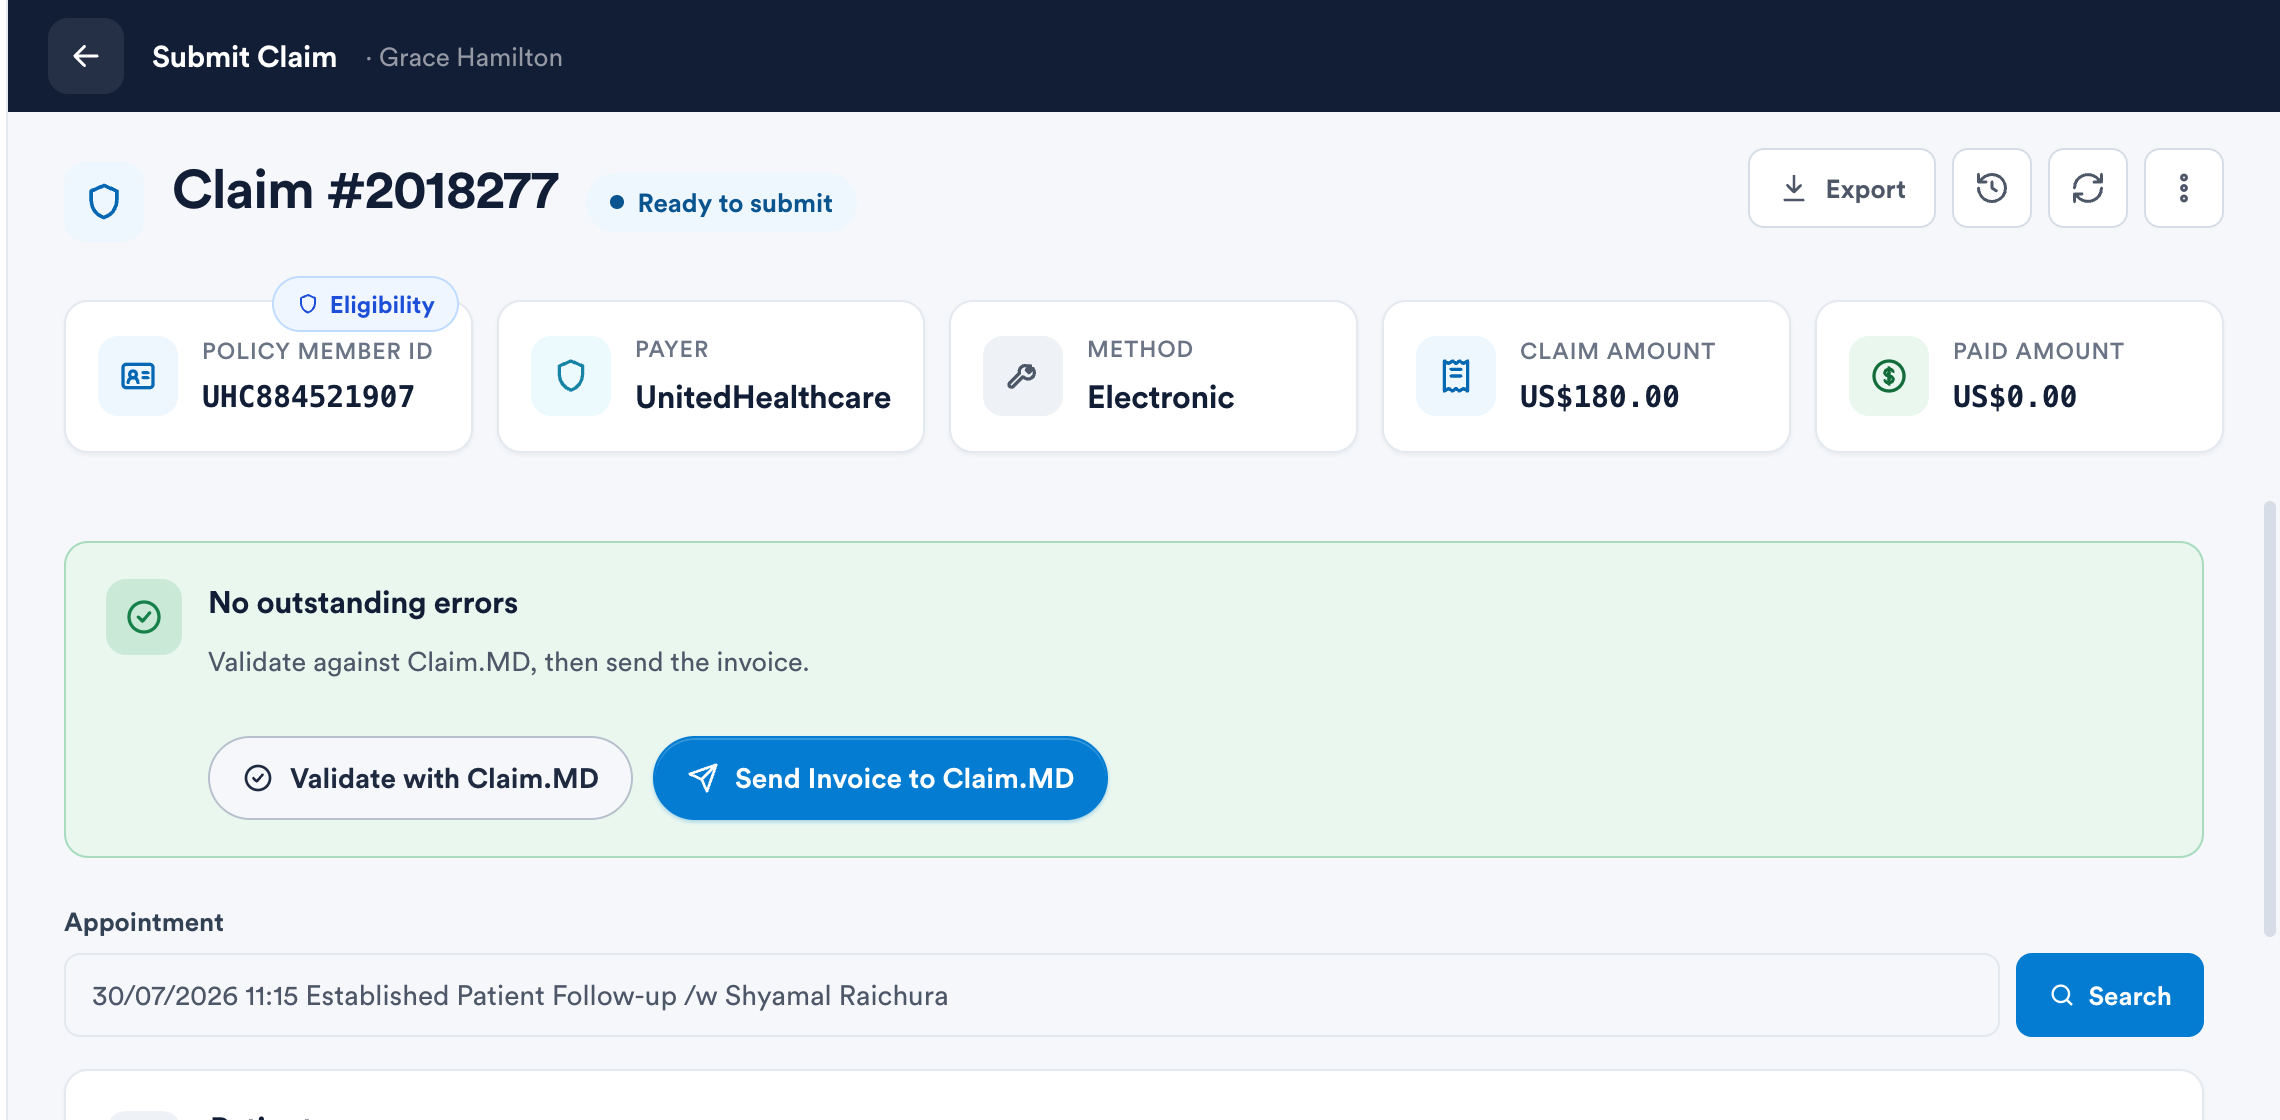Click the Ready to submit status pill
This screenshot has height=1120, width=2280.
721,203
